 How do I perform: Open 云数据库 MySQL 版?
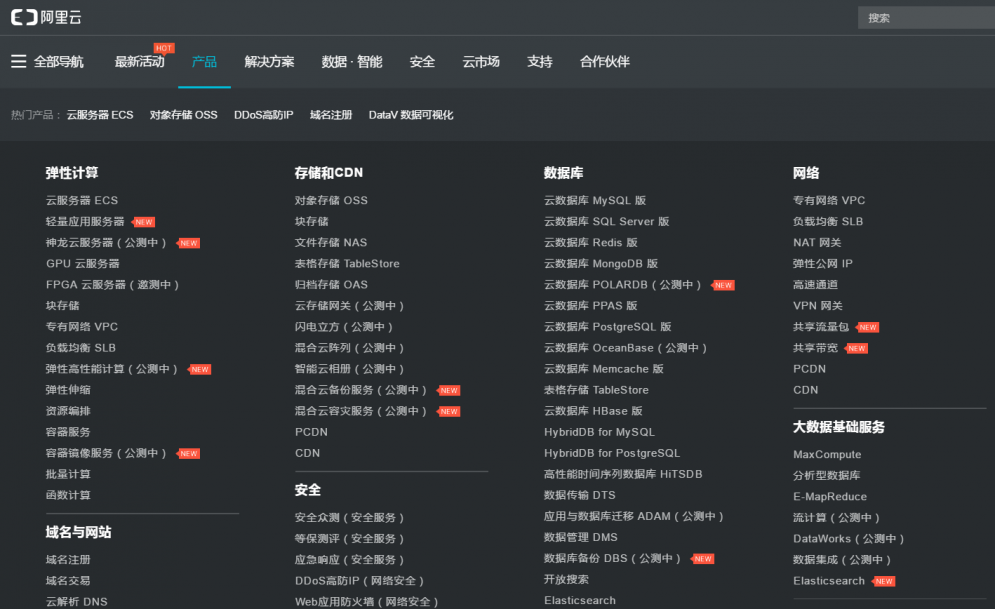tap(595, 200)
